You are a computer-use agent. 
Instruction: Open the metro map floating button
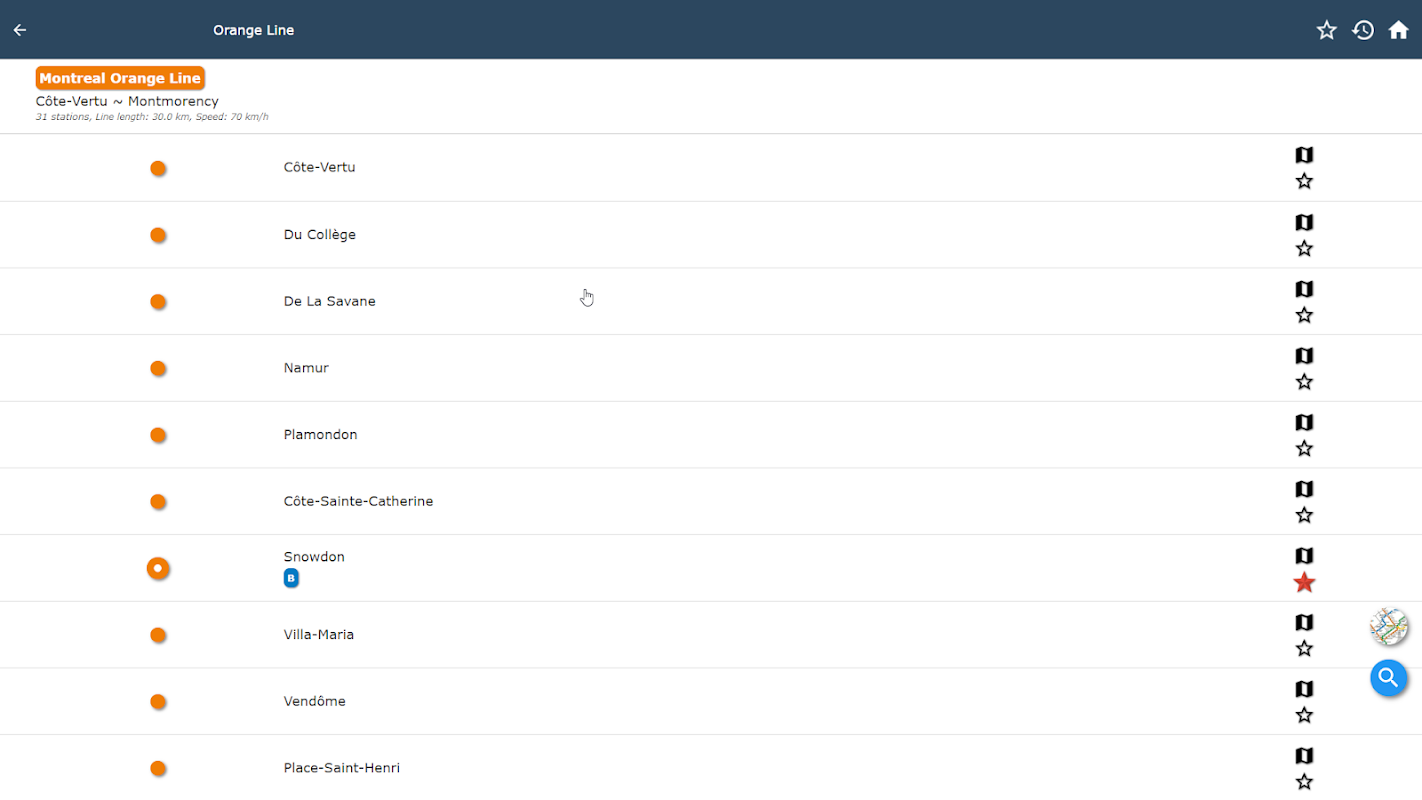(x=1389, y=627)
